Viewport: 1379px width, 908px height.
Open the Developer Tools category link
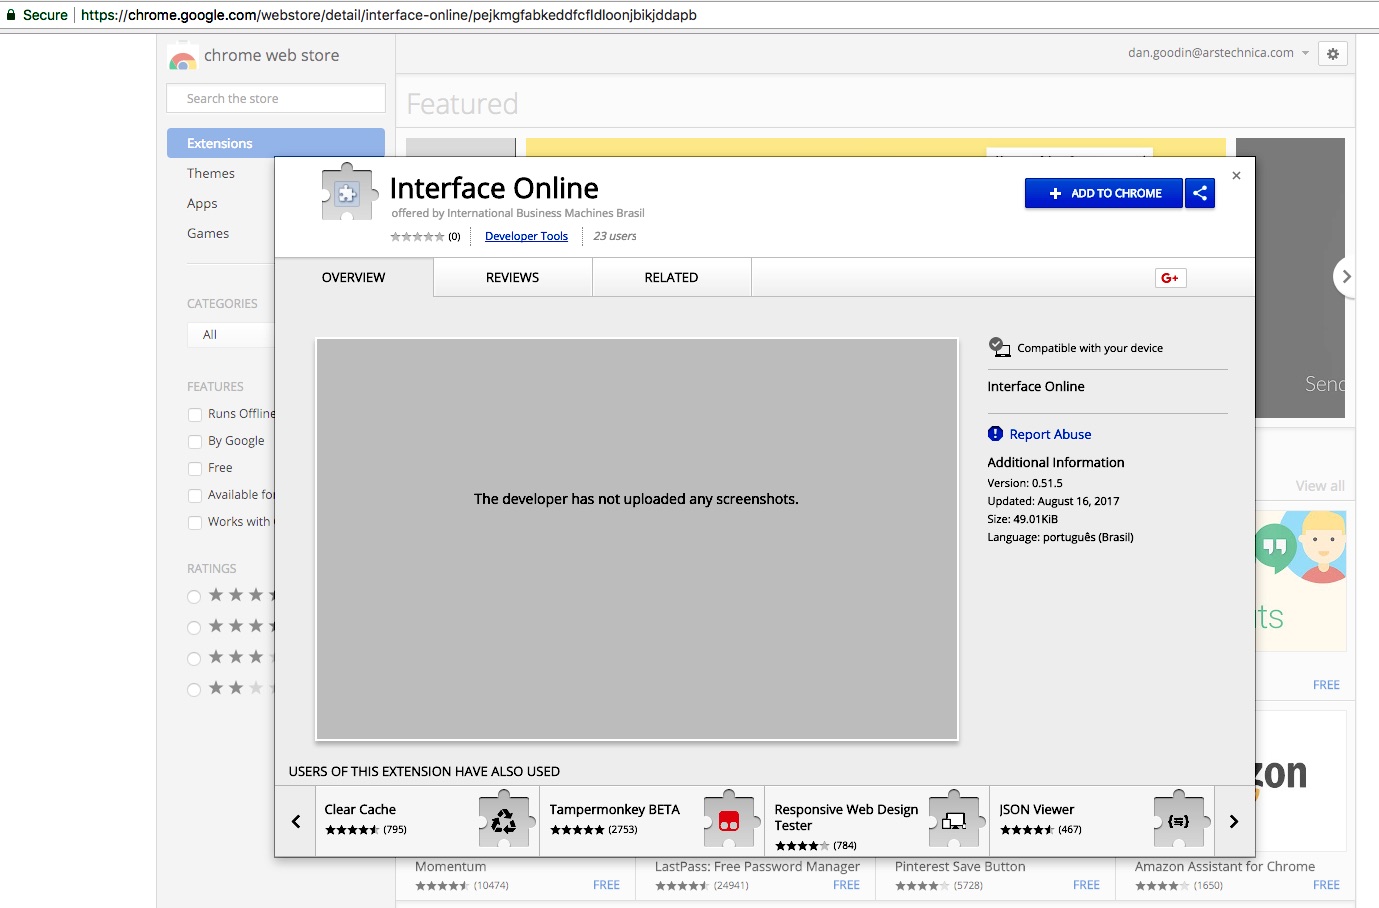point(526,236)
